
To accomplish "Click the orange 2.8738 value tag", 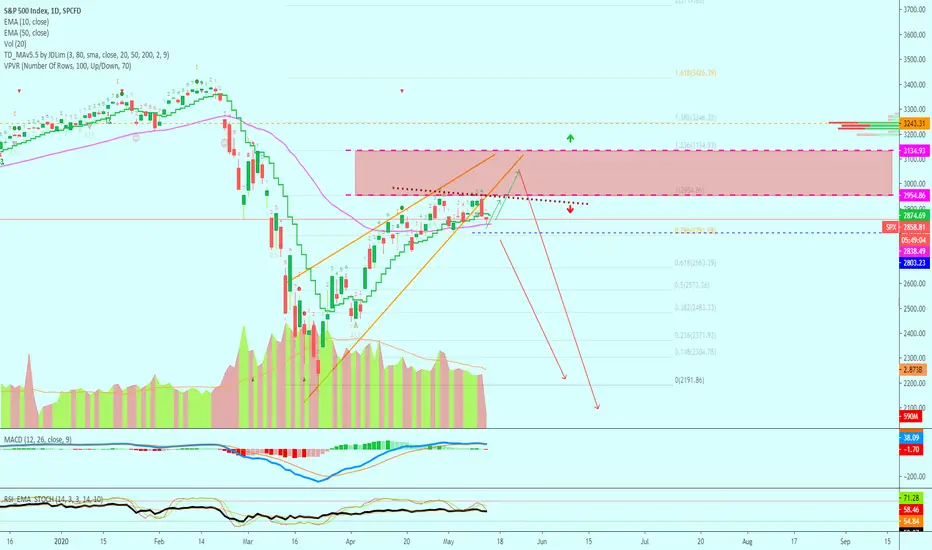I will [x=913, y=369].
